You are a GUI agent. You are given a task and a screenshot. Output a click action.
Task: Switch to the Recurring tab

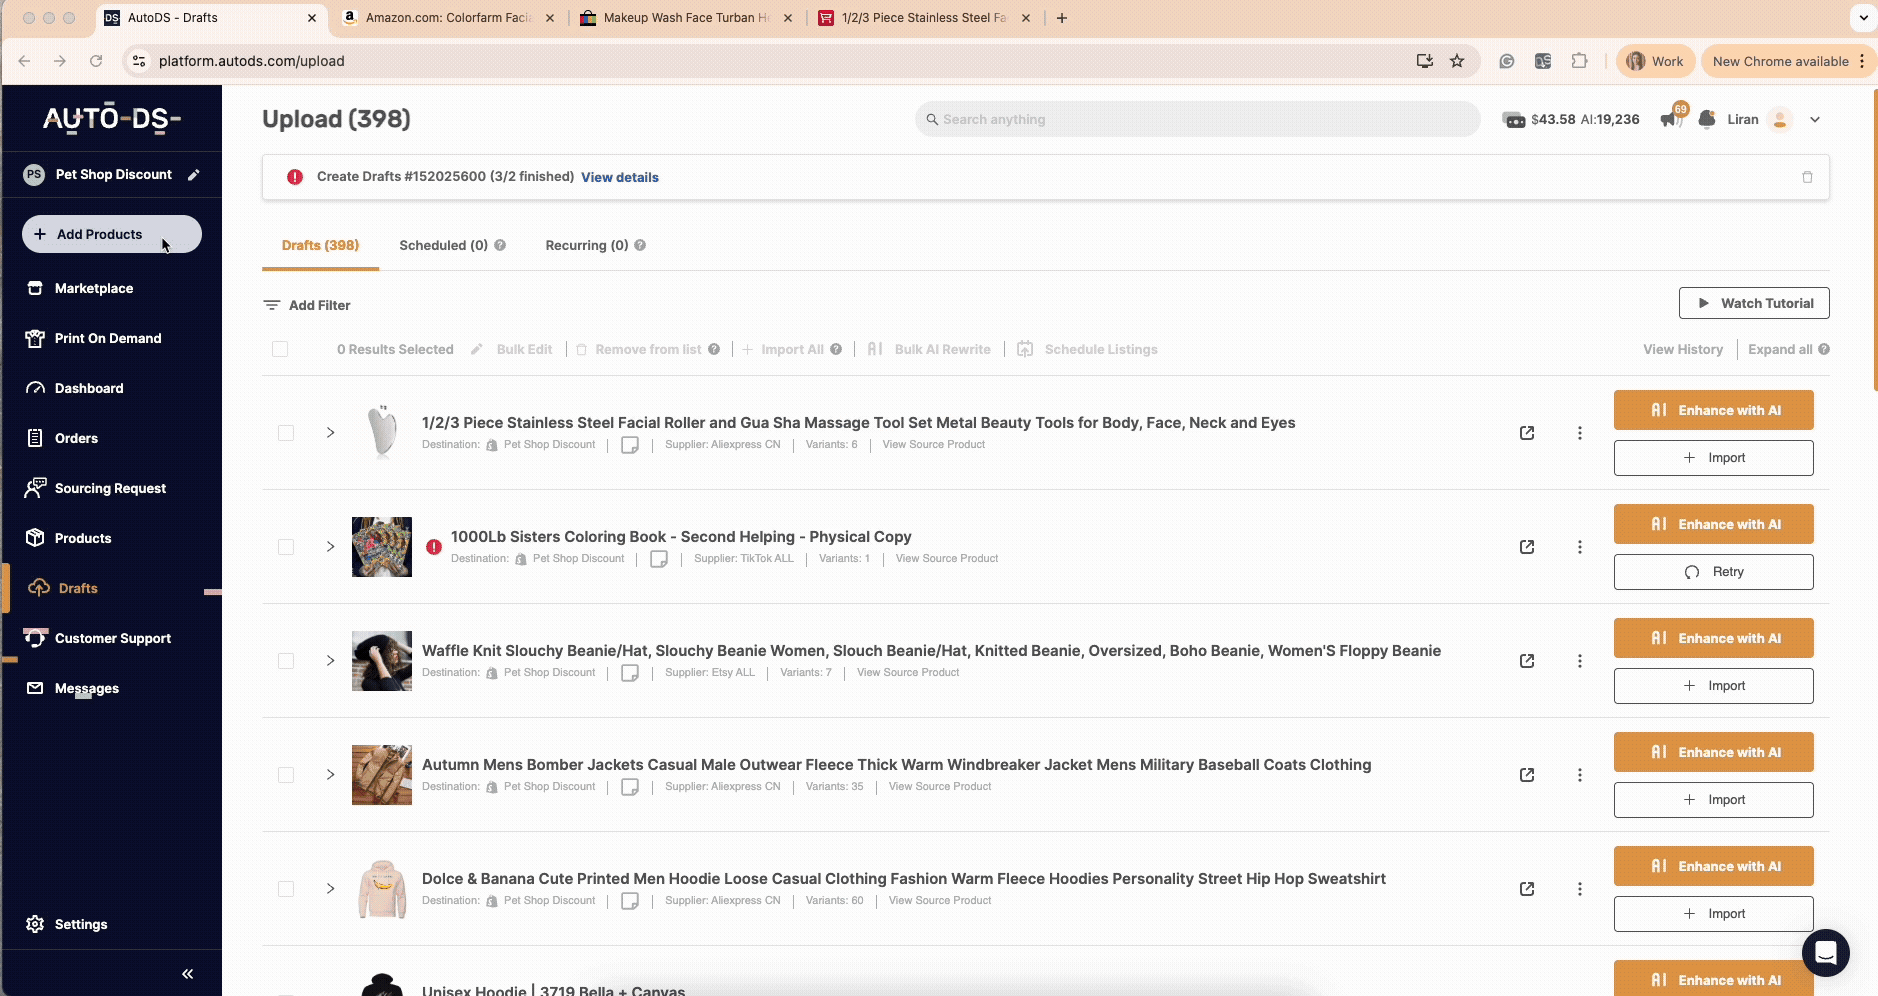tap(585, 245)
